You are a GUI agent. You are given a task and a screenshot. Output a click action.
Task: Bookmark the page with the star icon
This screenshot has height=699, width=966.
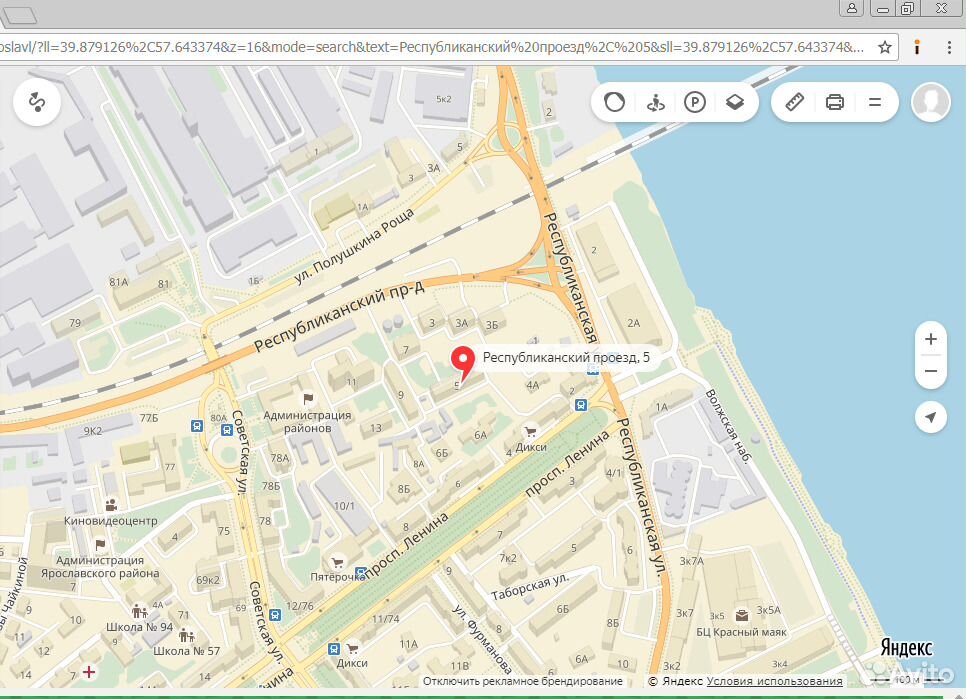[884, 47]
